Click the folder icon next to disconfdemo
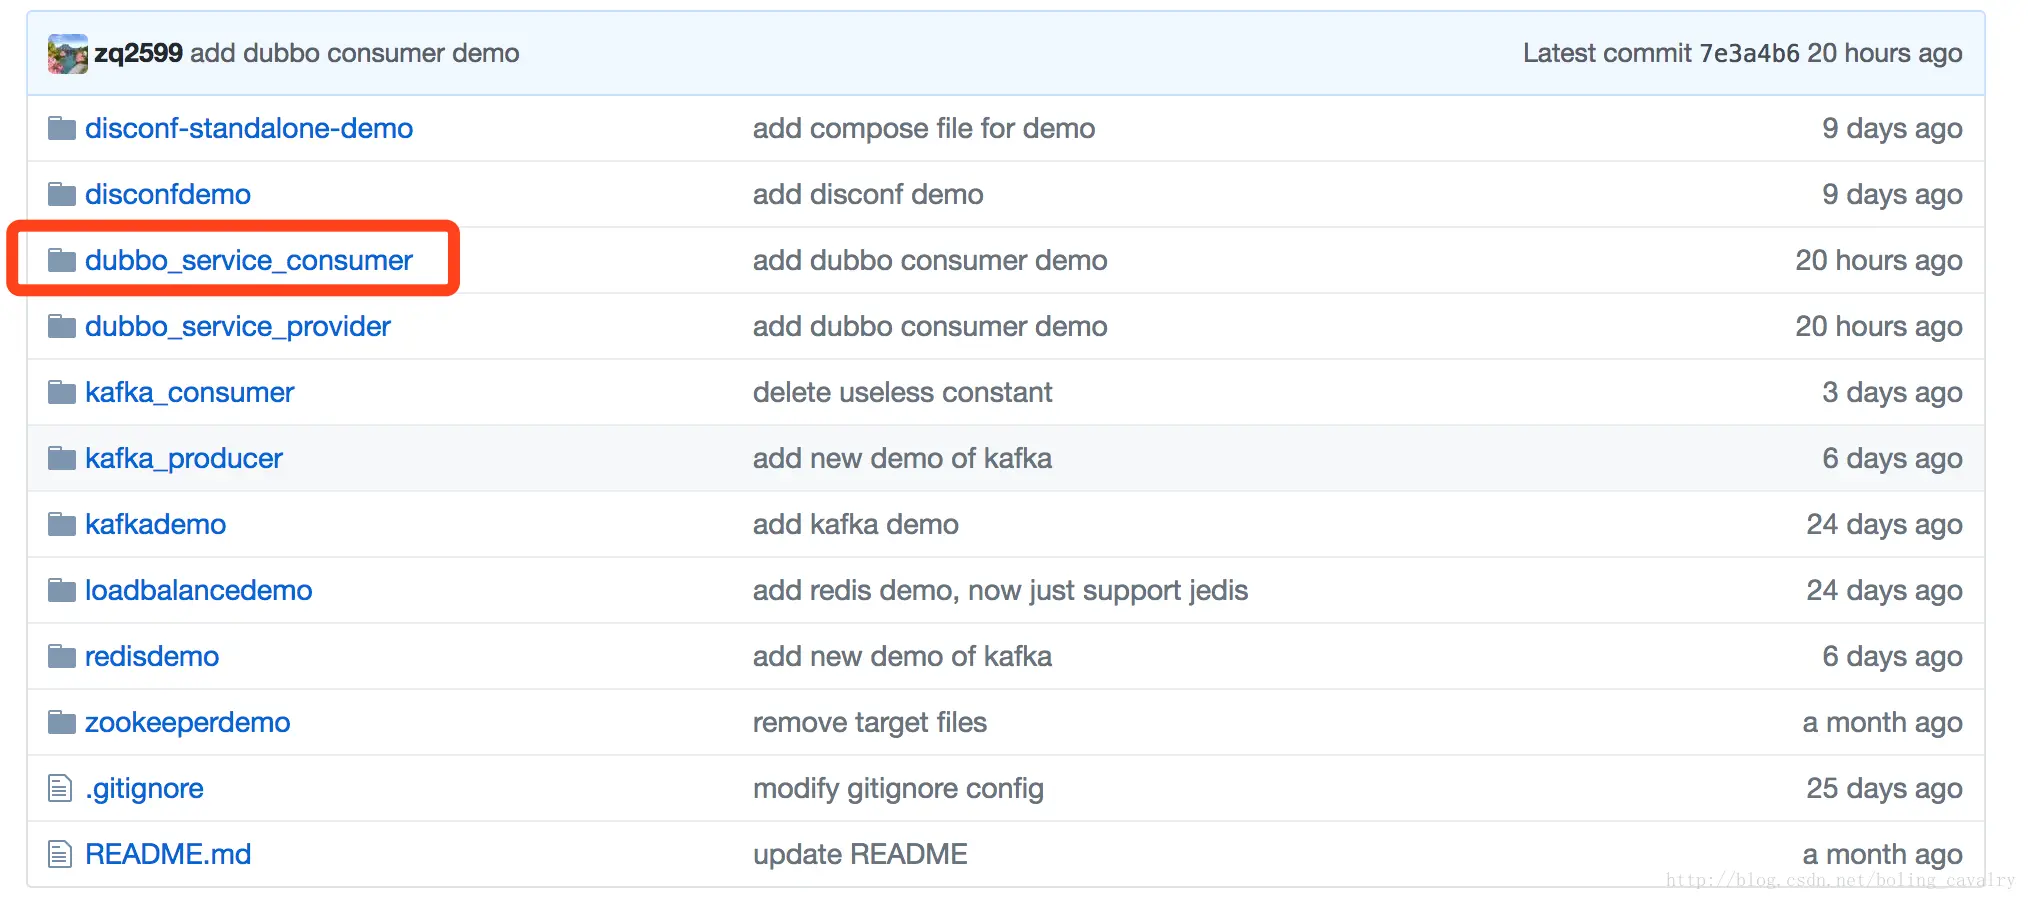2028x900 pixels. pyautogui.click(x=62, y=194)
